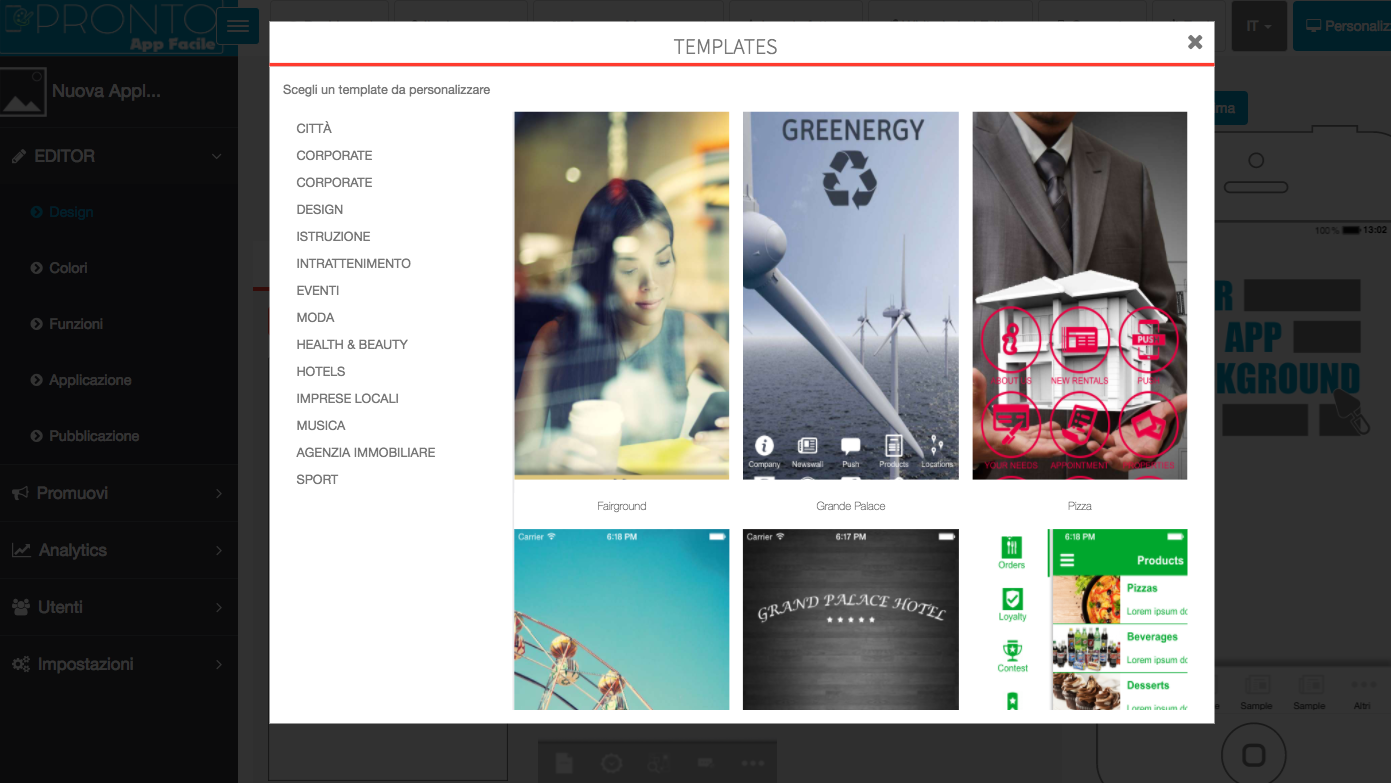Open the Funzioni editor page

coord(76,324)
